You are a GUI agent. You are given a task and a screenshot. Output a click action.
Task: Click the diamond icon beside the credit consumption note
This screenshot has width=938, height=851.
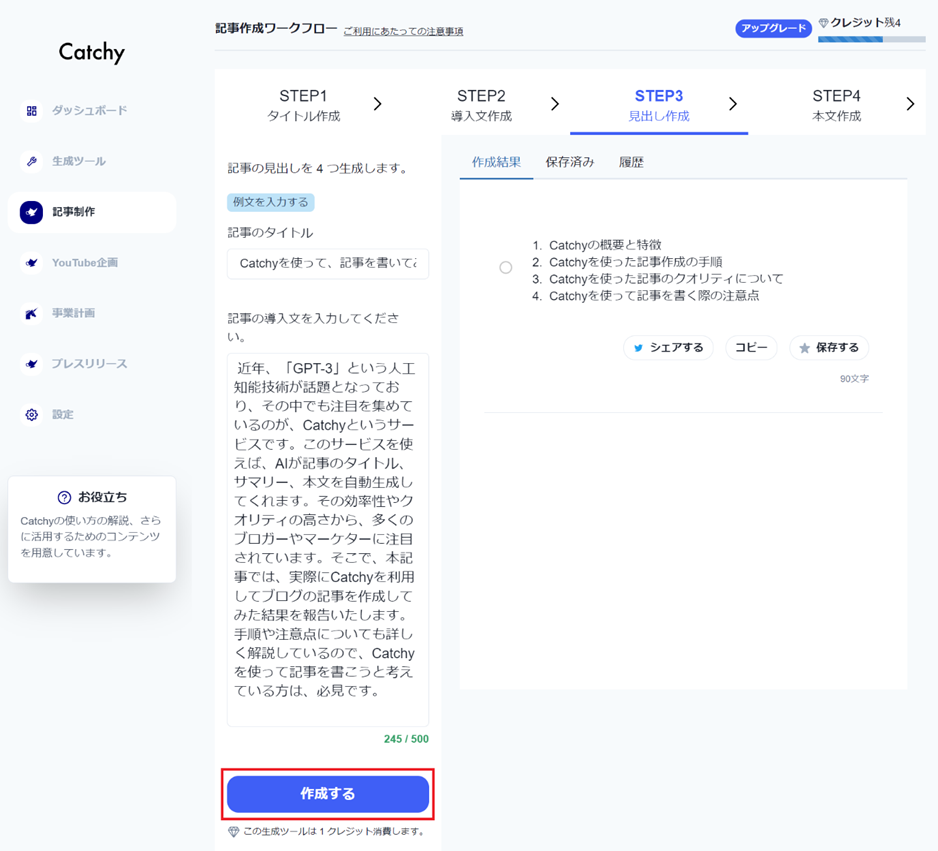coord(234,831)
